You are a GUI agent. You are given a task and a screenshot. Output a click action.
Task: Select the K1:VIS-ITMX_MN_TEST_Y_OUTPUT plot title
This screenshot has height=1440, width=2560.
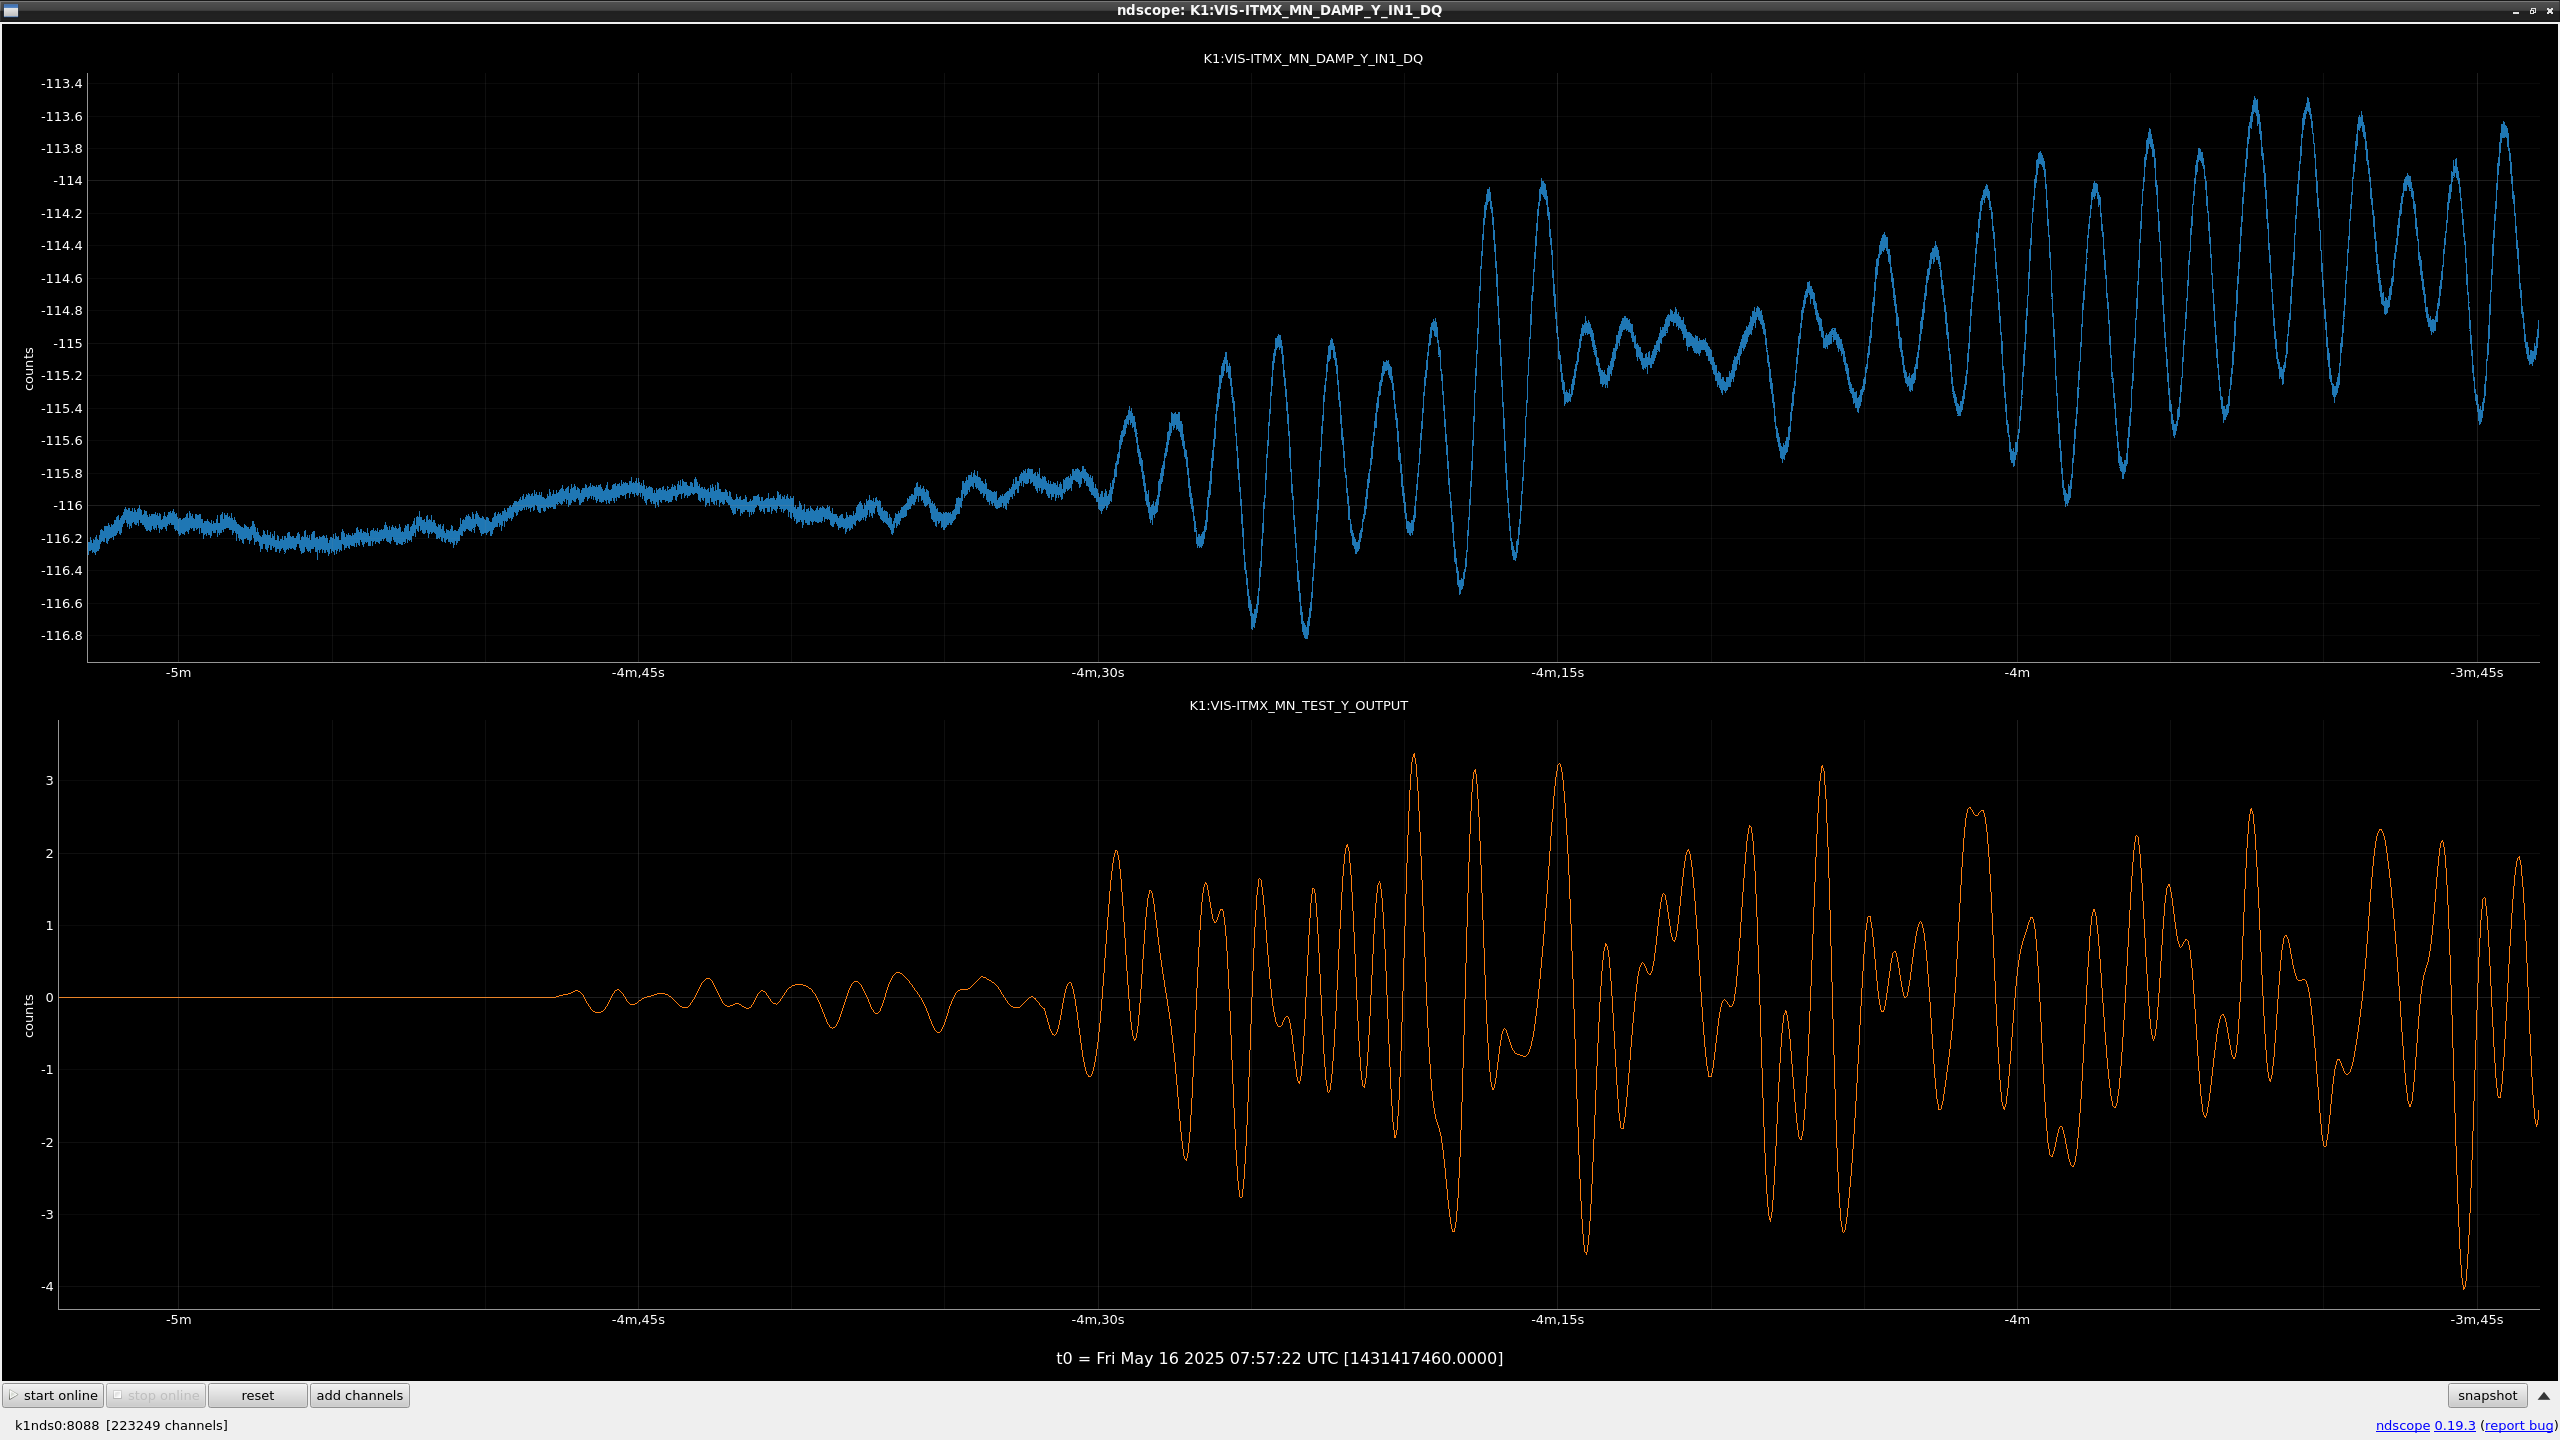(x=1298, y=705)
